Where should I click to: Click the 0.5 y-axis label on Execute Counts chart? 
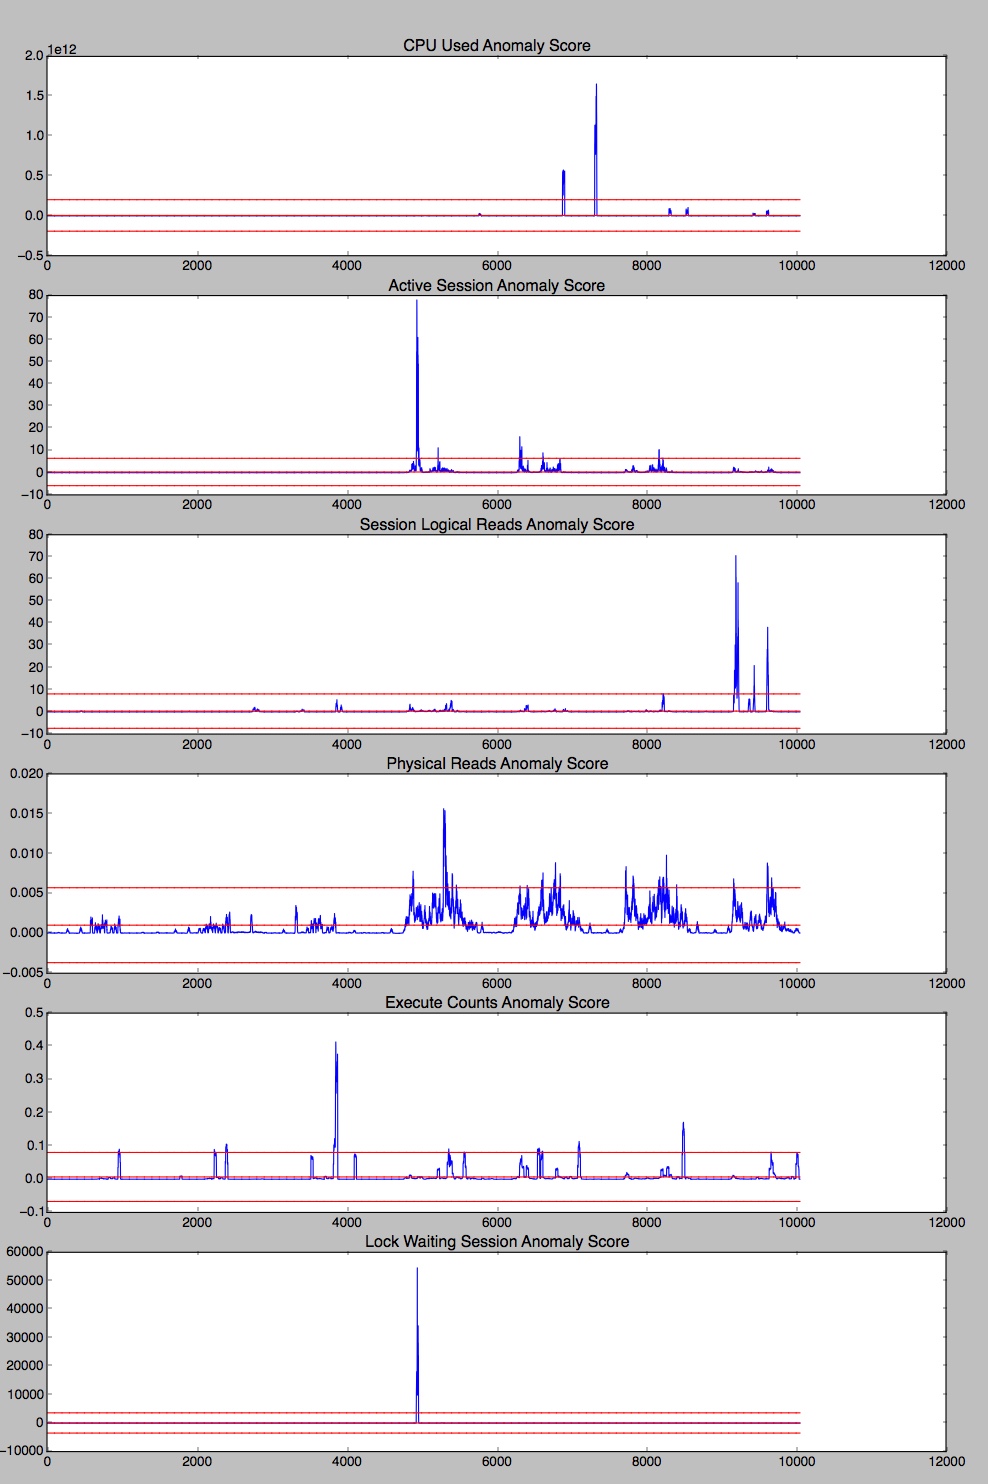click(34, 1012)
